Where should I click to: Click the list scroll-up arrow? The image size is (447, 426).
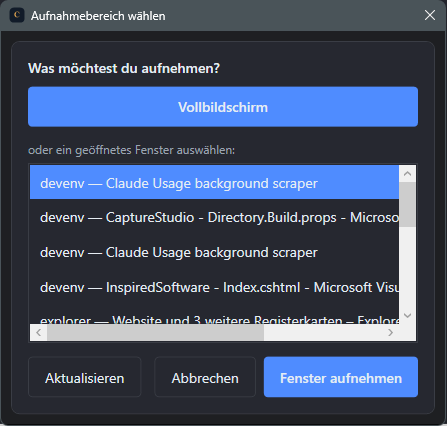[407, 174]
